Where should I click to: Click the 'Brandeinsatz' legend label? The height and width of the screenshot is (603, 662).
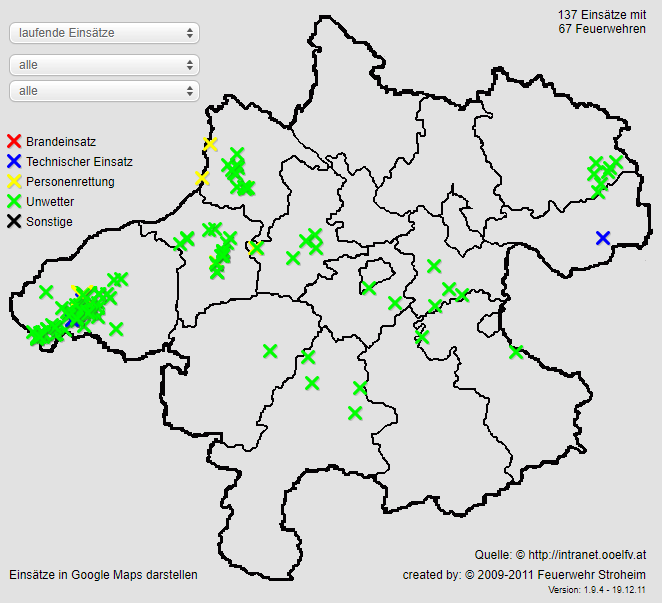61,142
